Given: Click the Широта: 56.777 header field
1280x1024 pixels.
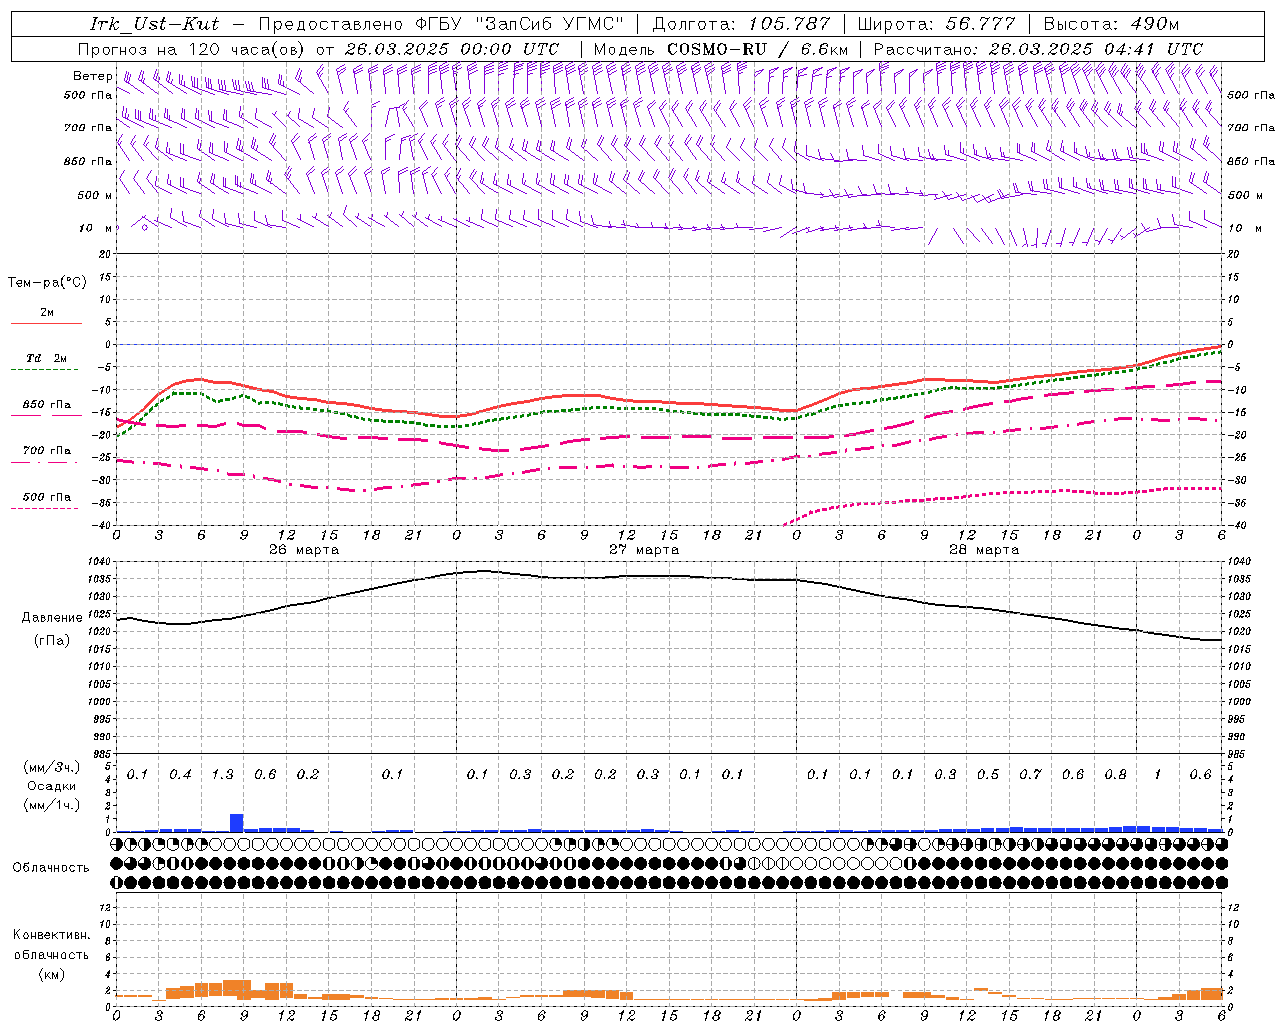Looking at the screenshot, I should (x=937, y=24).
